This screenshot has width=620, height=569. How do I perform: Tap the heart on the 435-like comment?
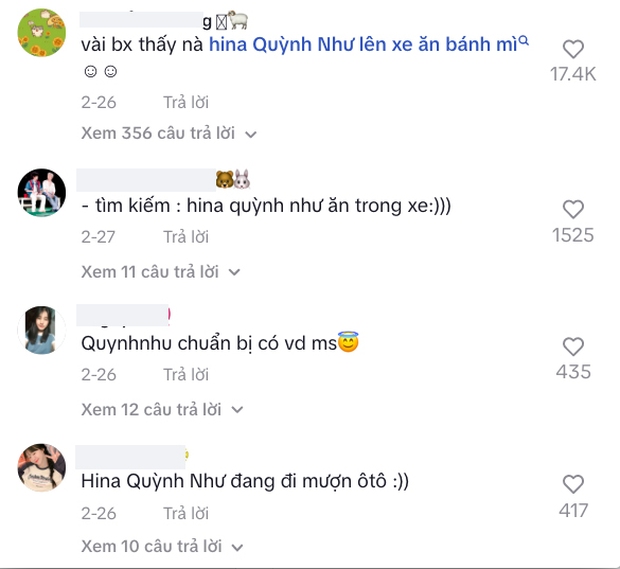click(573, 347)
